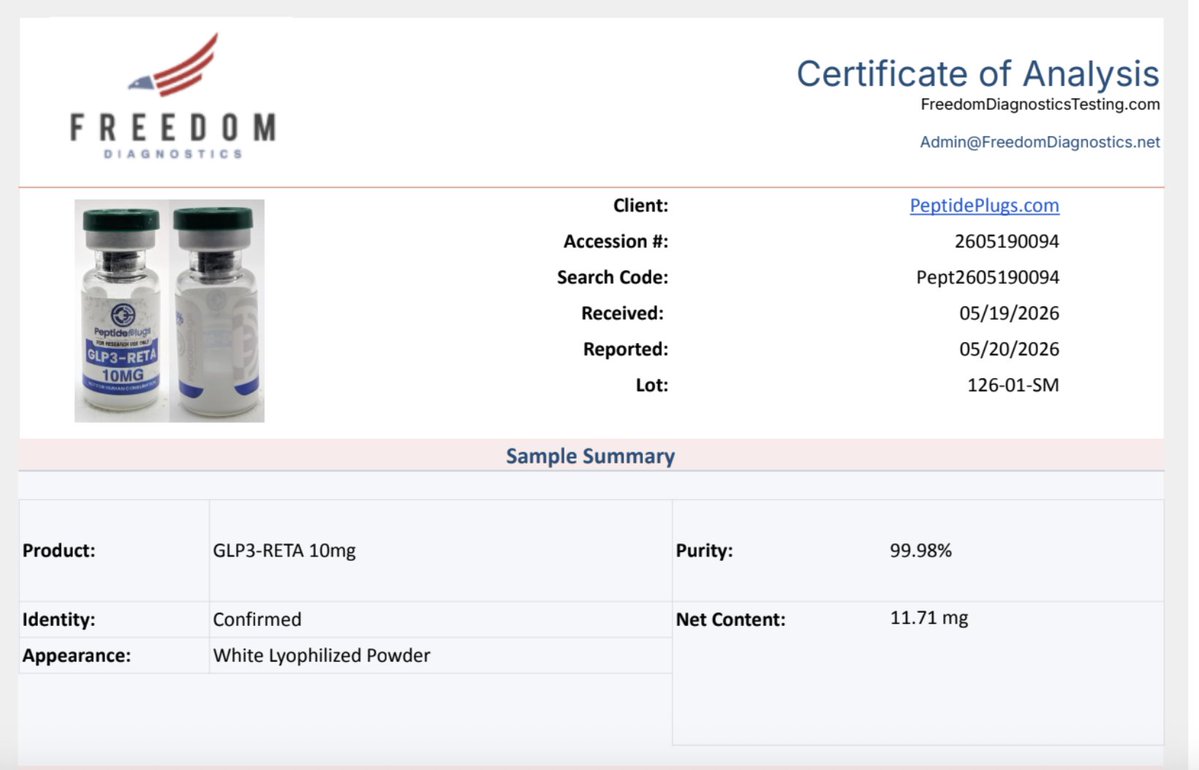Click the FreedomDiagnosticsTesting.com website text
Viewport: 1199px width, 770px height.
(1040, 105)
